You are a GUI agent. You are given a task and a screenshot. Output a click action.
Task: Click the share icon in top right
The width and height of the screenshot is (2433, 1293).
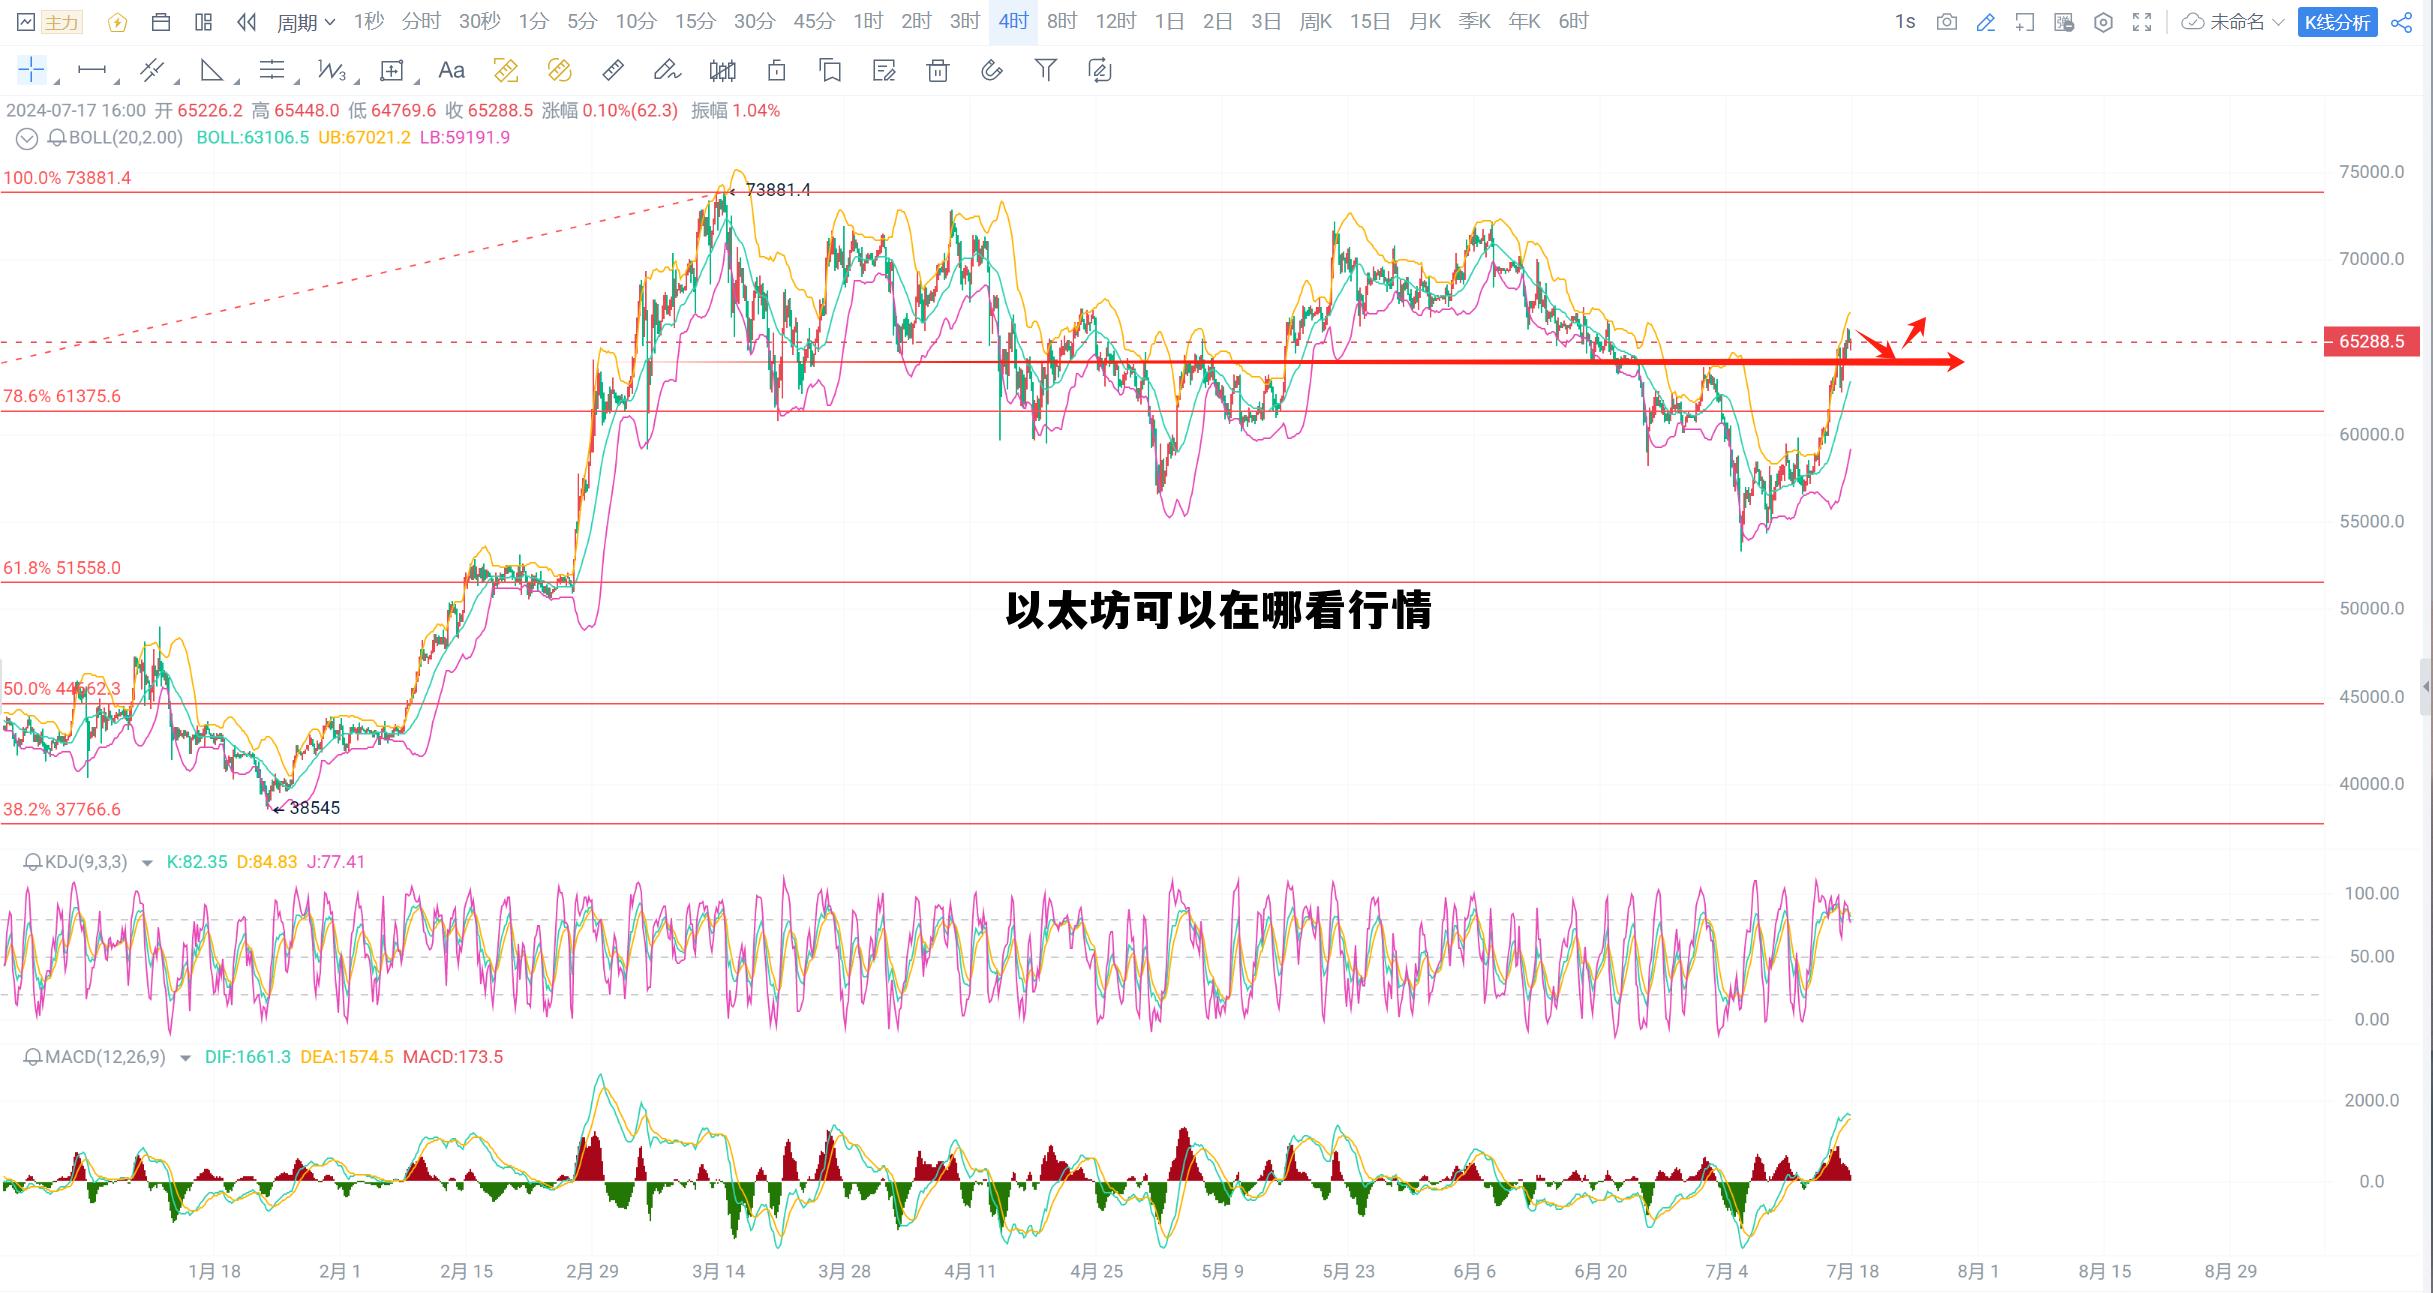2404,21
